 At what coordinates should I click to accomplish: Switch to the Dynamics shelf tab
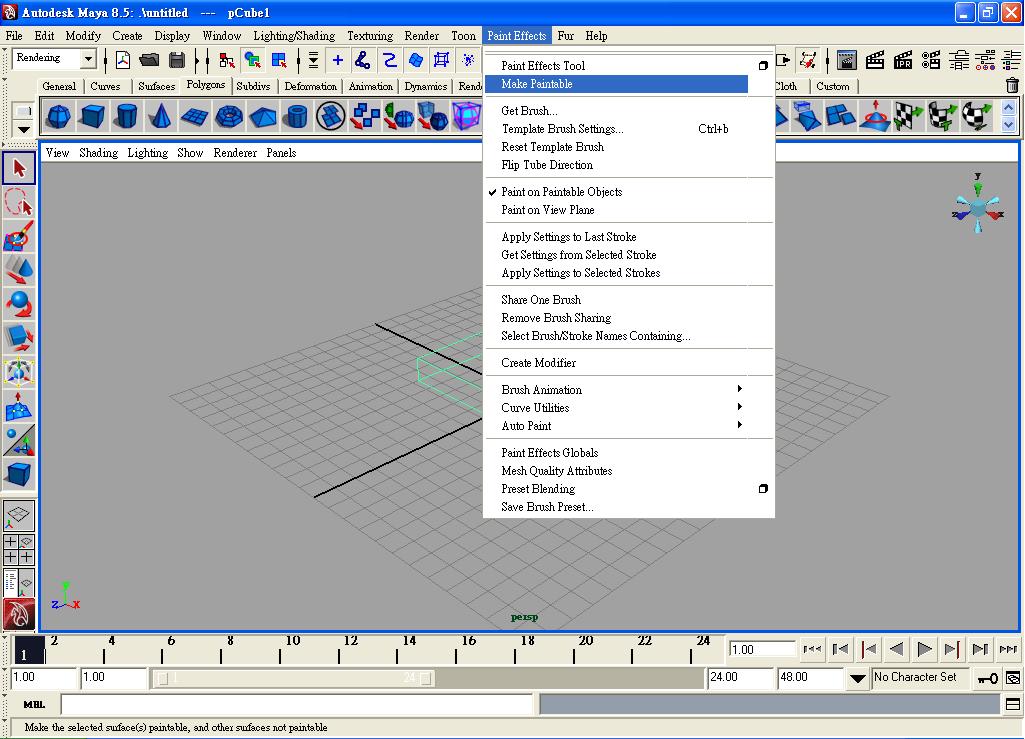426,86
